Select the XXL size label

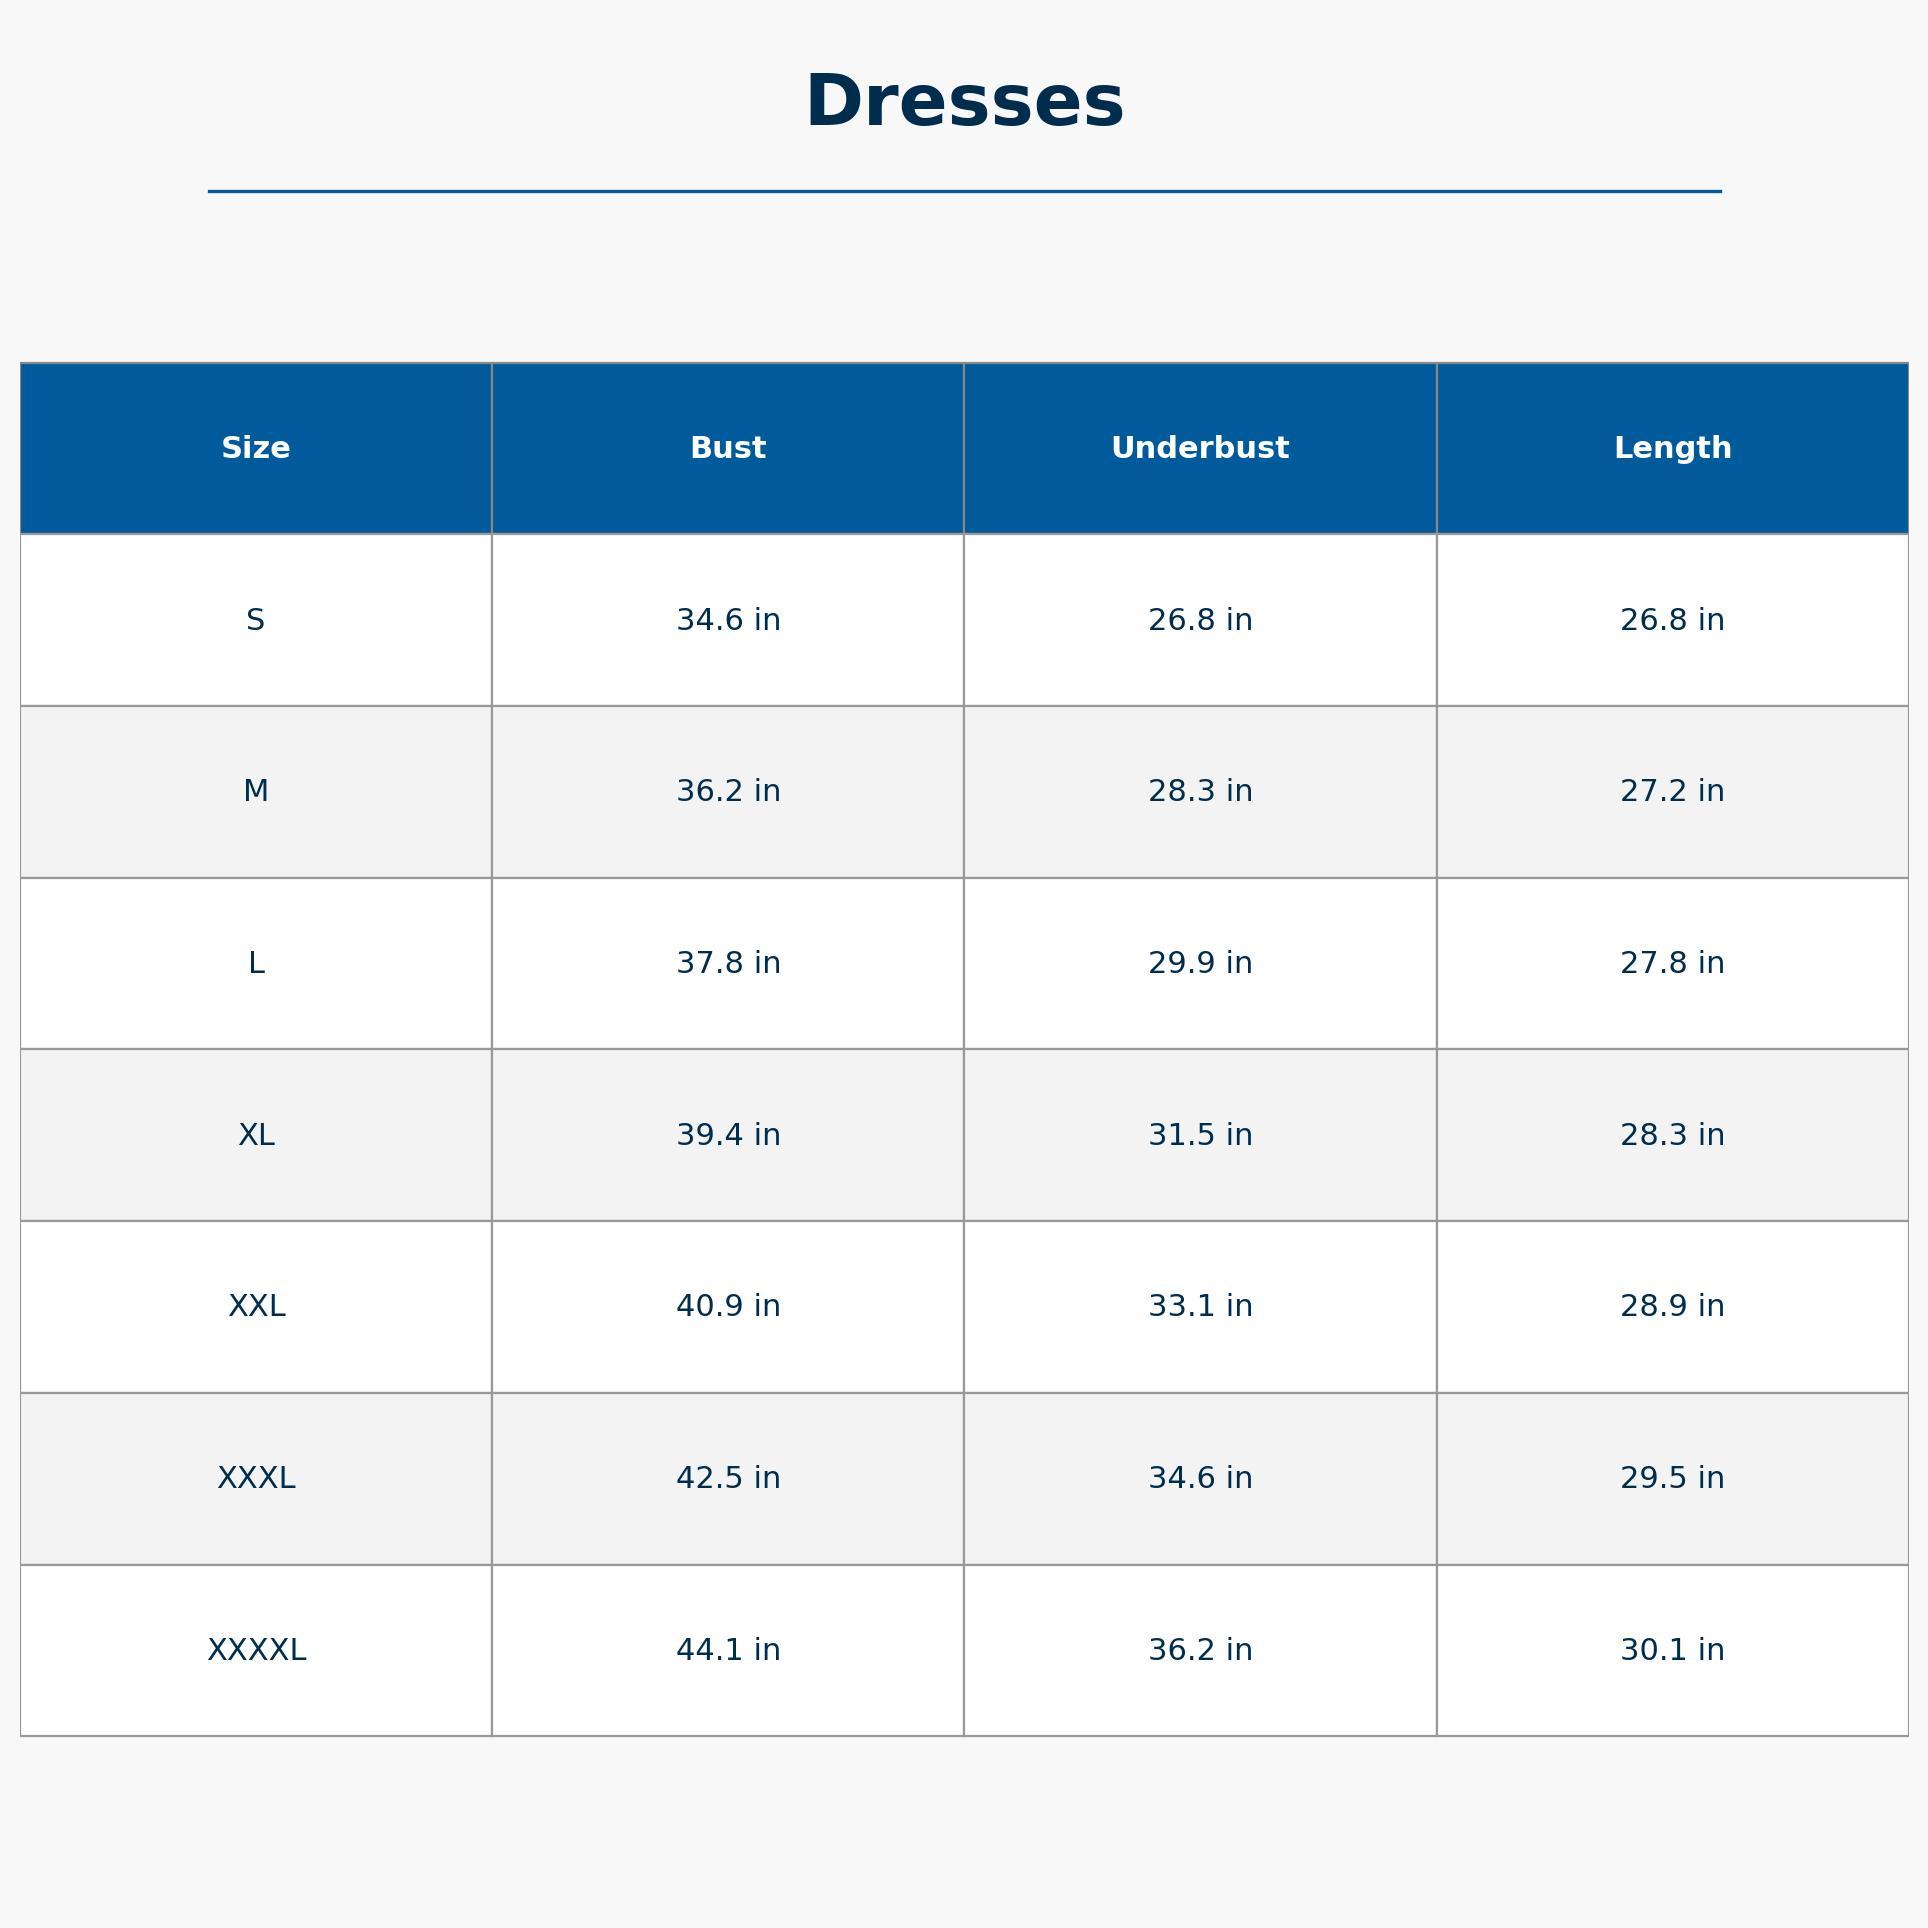coord(256,1306)
